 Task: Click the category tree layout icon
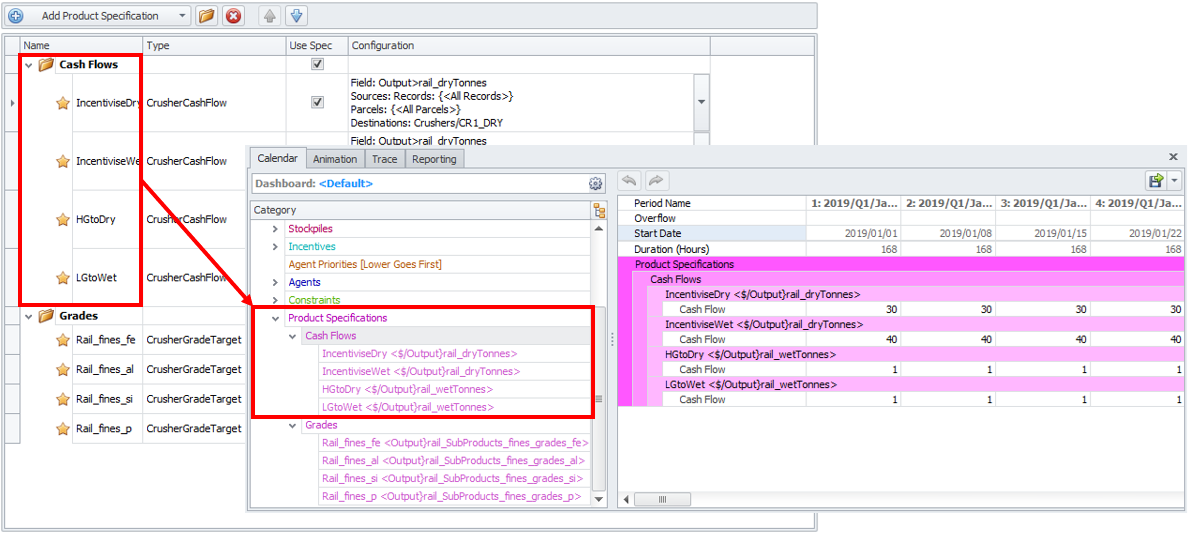coord(599,211)
